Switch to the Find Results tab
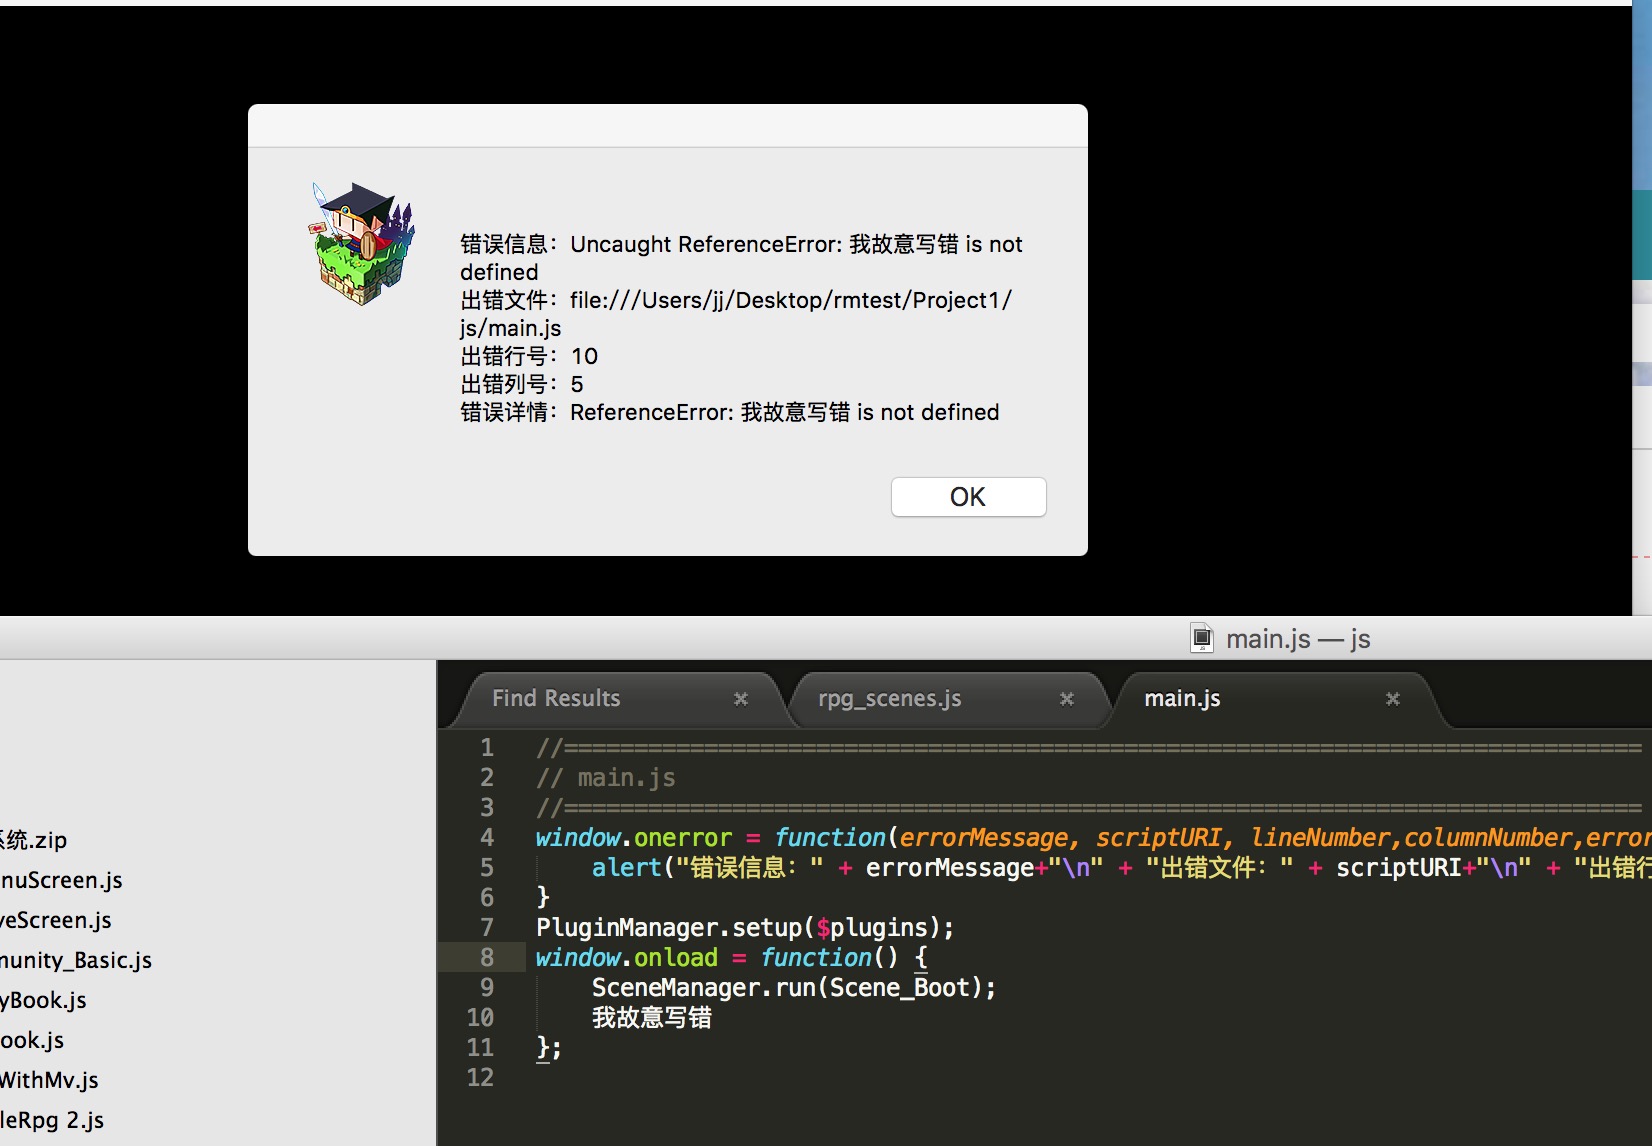The width and height of the screenshot is (1652, 1146). [x=556, y=698]
